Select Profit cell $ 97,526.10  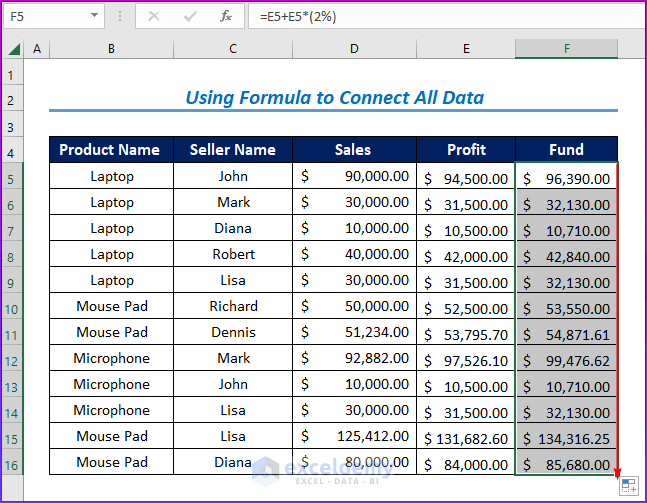466,358
